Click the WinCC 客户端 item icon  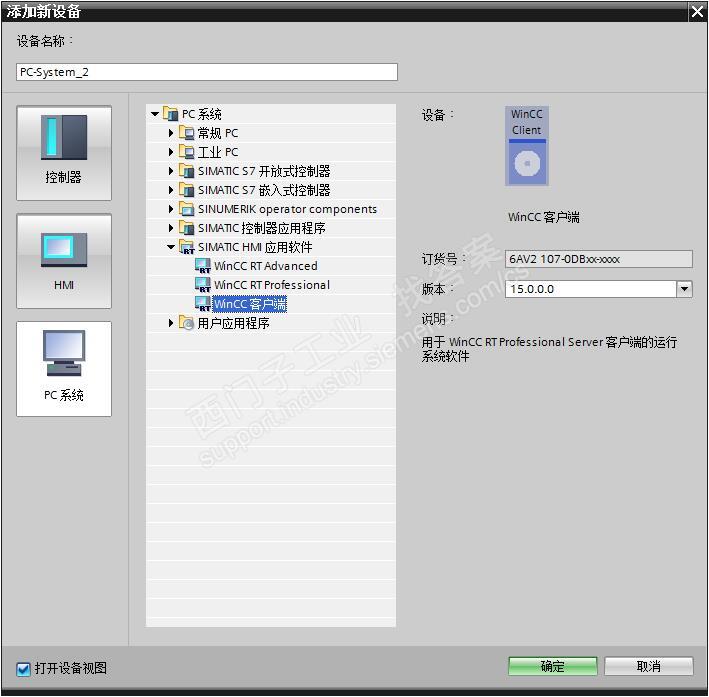pyautogui.click(x=203, y=304)
